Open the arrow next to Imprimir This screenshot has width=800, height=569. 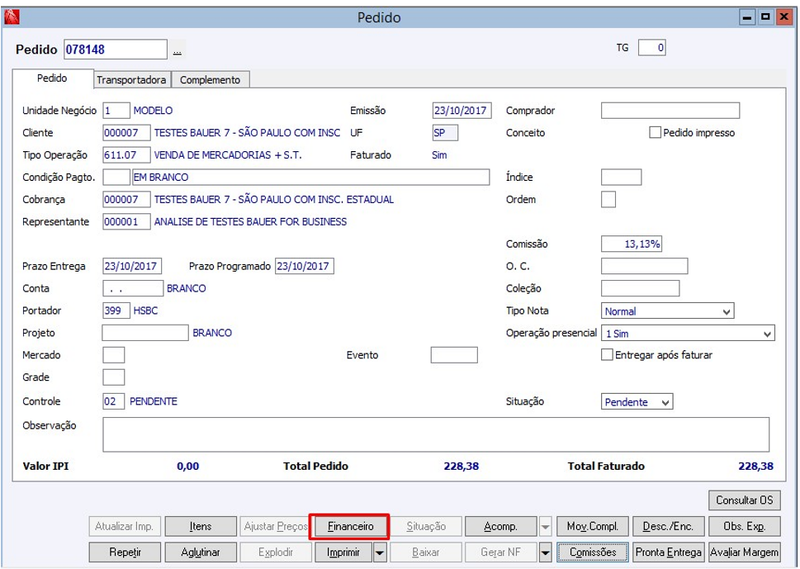coord(380,552)
